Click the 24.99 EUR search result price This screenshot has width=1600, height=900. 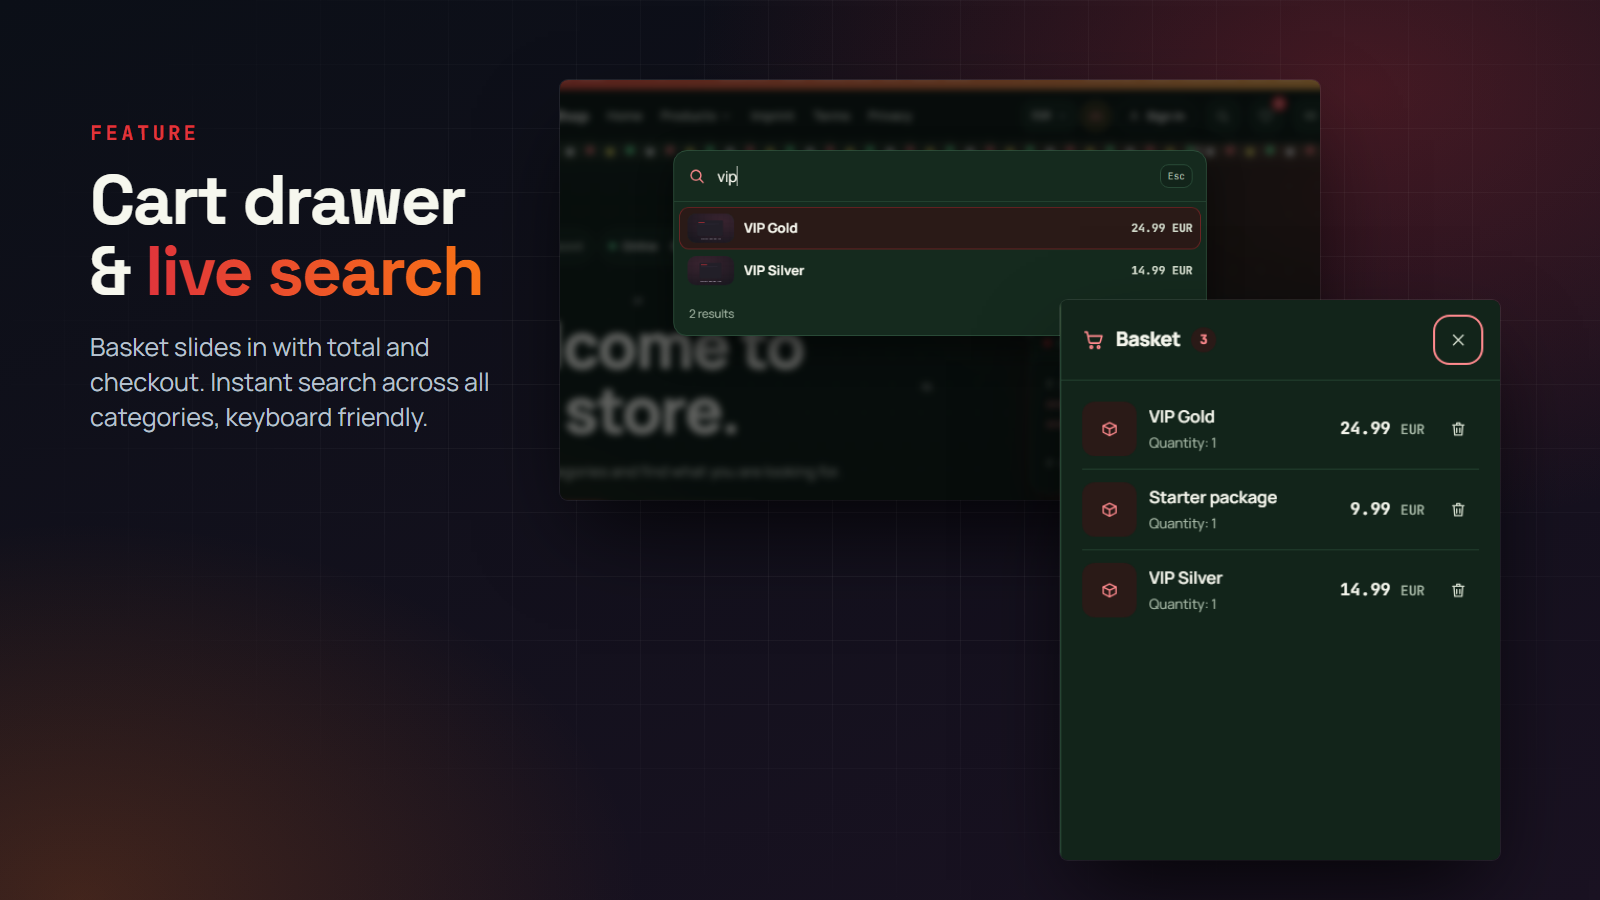(1161, 228)
